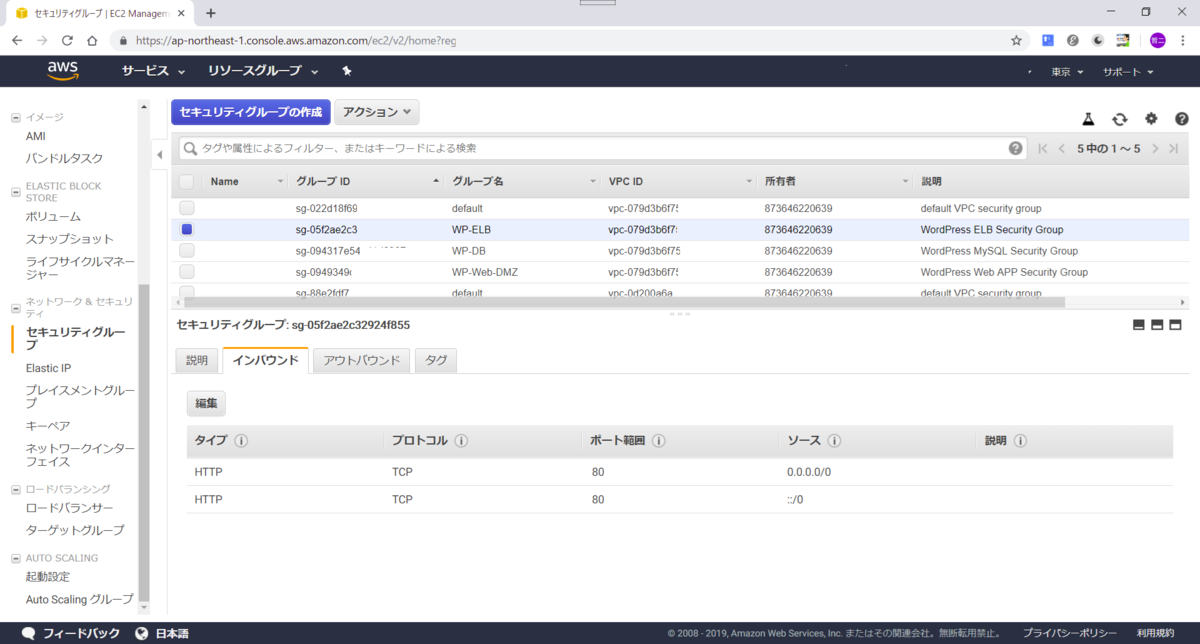
Task: Click the フィードバック link in footer
Action: pos(71,633)
